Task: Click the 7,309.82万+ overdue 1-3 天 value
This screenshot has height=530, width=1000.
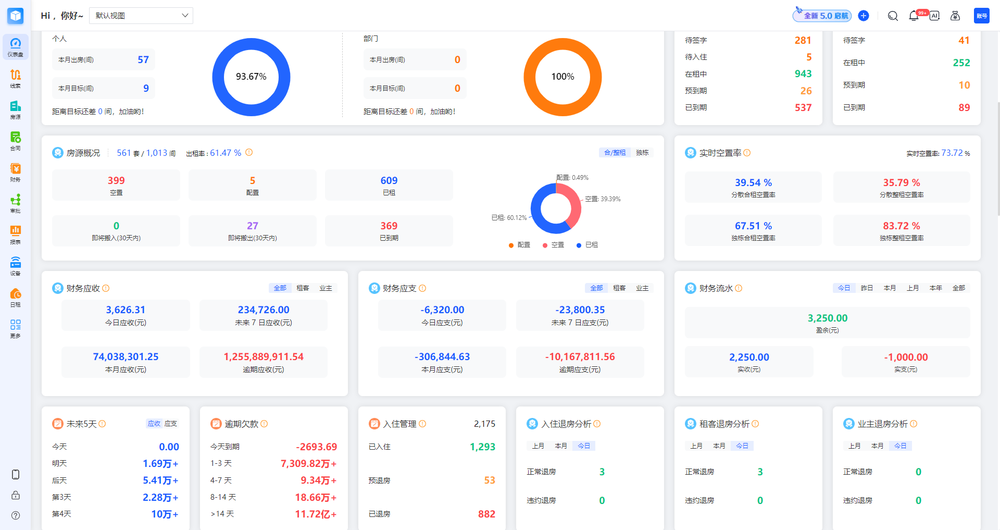Action: (x=309, y=464)
